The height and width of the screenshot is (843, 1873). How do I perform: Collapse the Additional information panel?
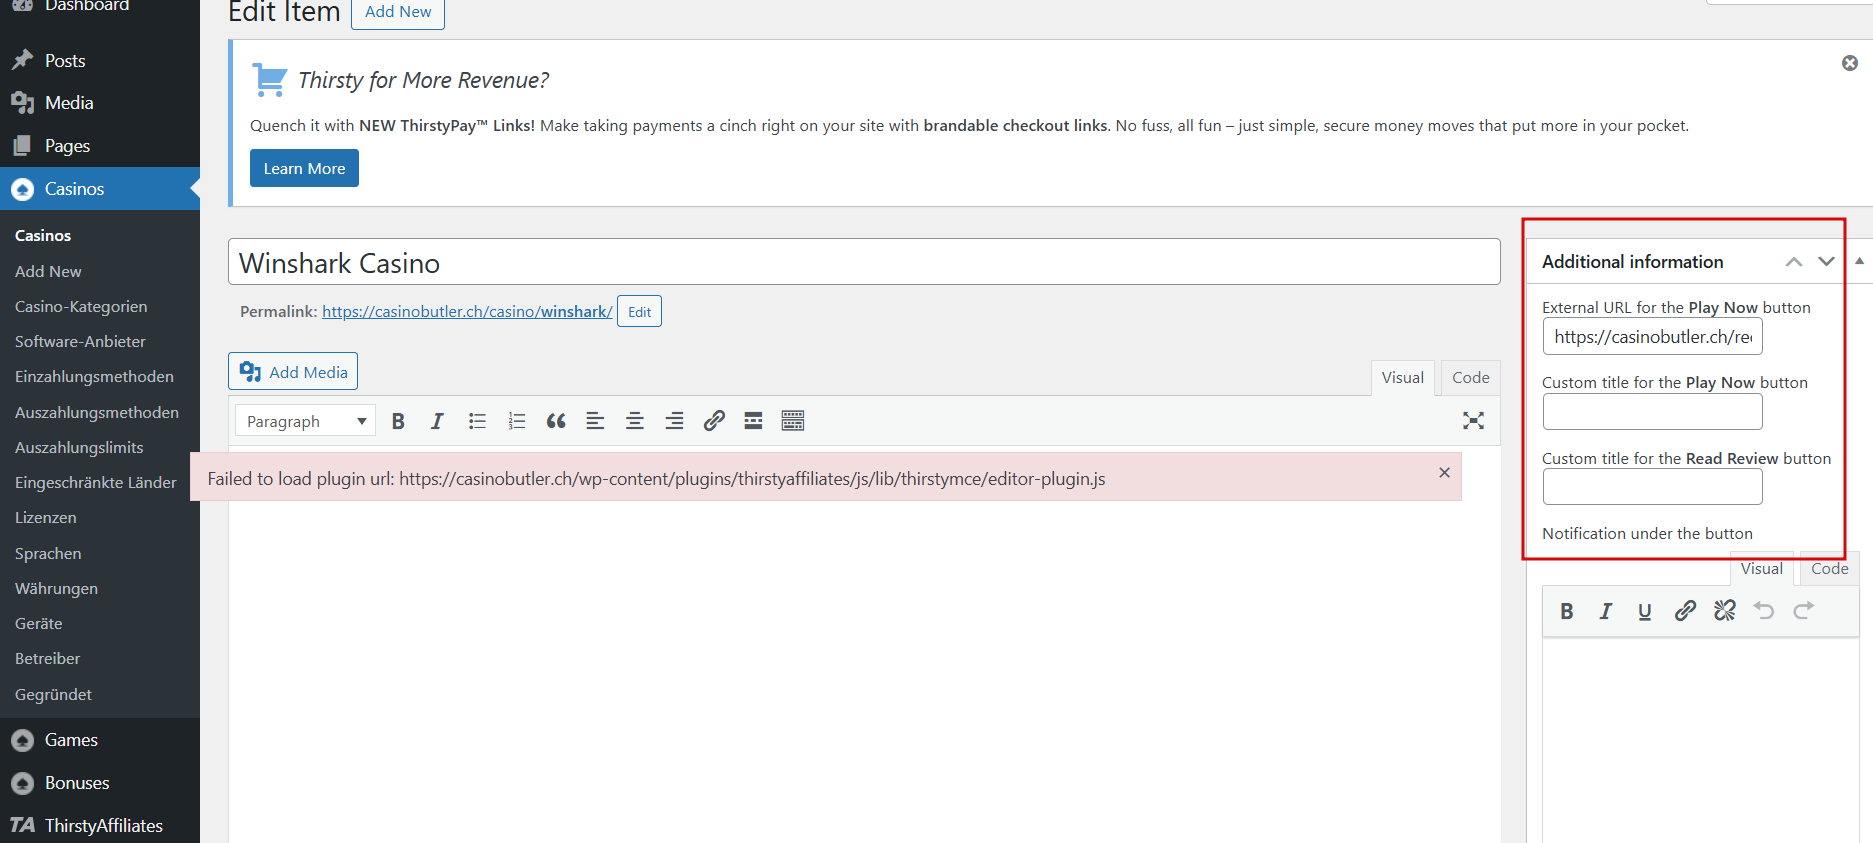(1859, 261)
